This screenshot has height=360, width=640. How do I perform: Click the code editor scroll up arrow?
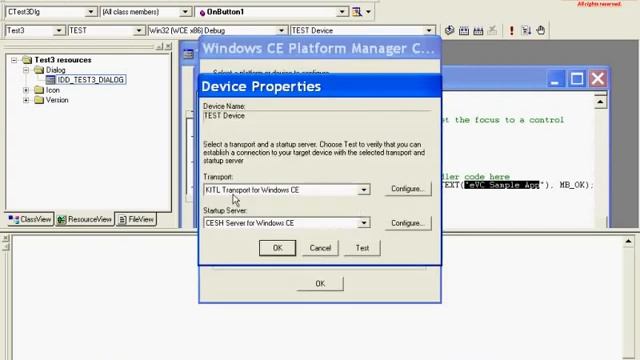click(x=600, y=101)
